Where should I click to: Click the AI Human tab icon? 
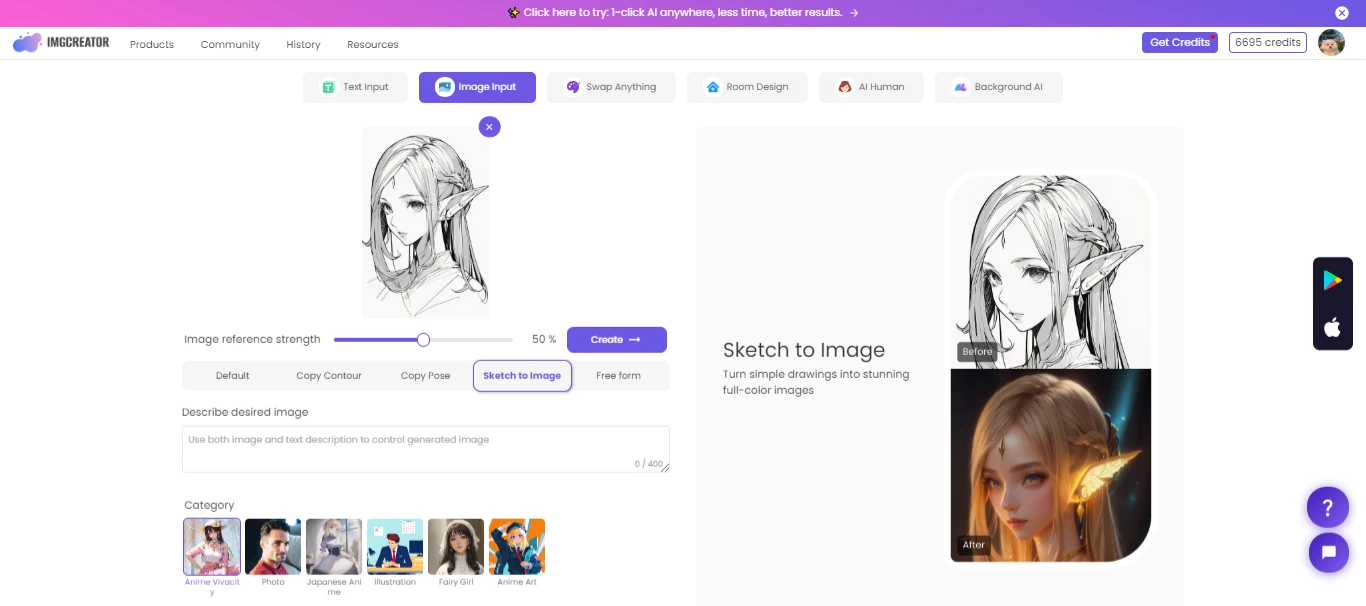(x=845, y=87)
